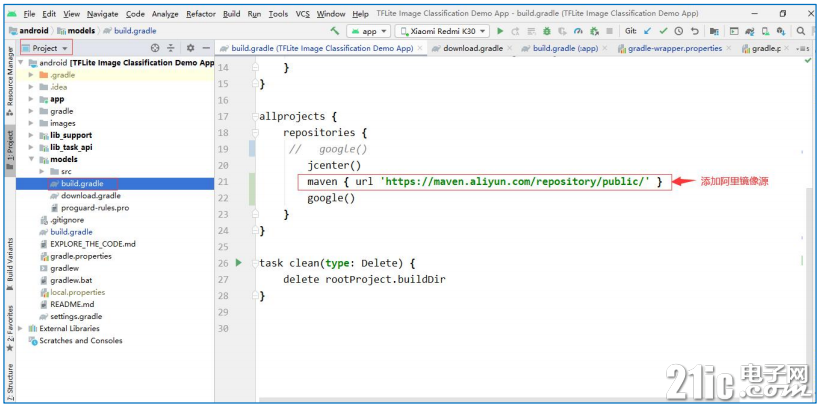Collapse the models module arrow

click(31, 159)
